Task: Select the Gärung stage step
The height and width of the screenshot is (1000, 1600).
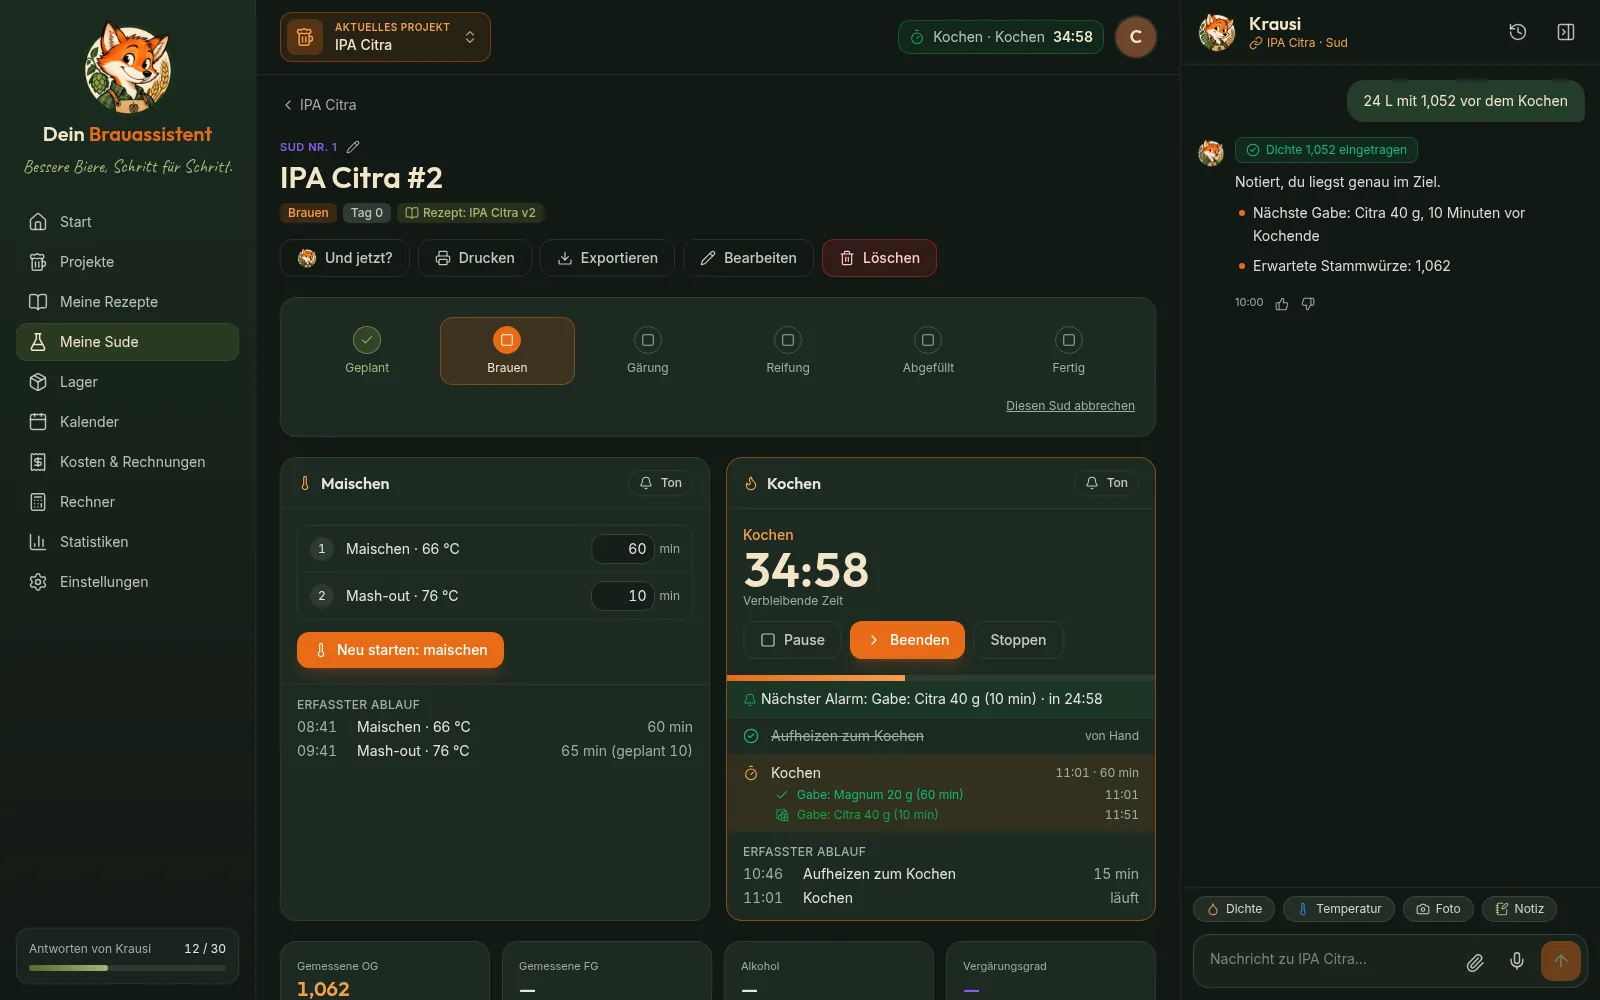Action: 647,351
